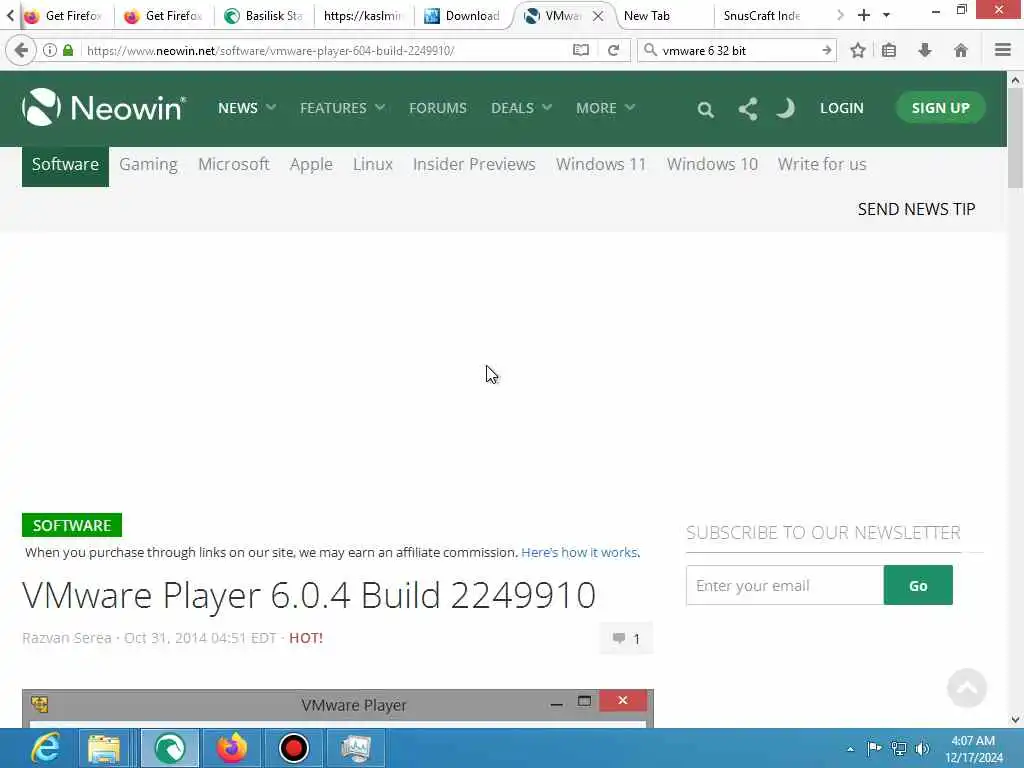Viewport: 1024px width, 768px height.
Task: Click the Neowin logo
Action: tap(104, 107)
